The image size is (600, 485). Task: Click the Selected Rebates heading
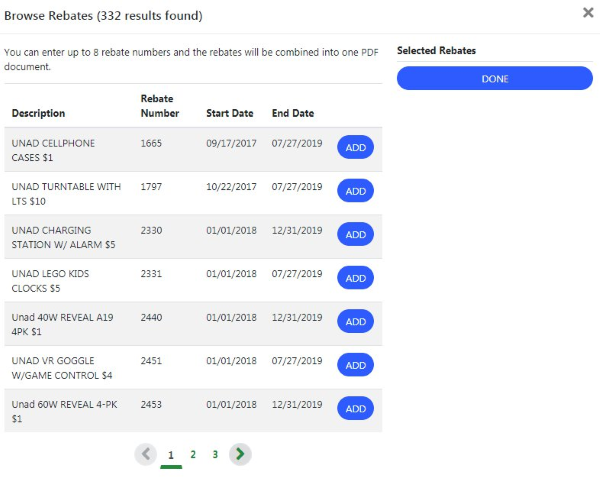[436, 50]
